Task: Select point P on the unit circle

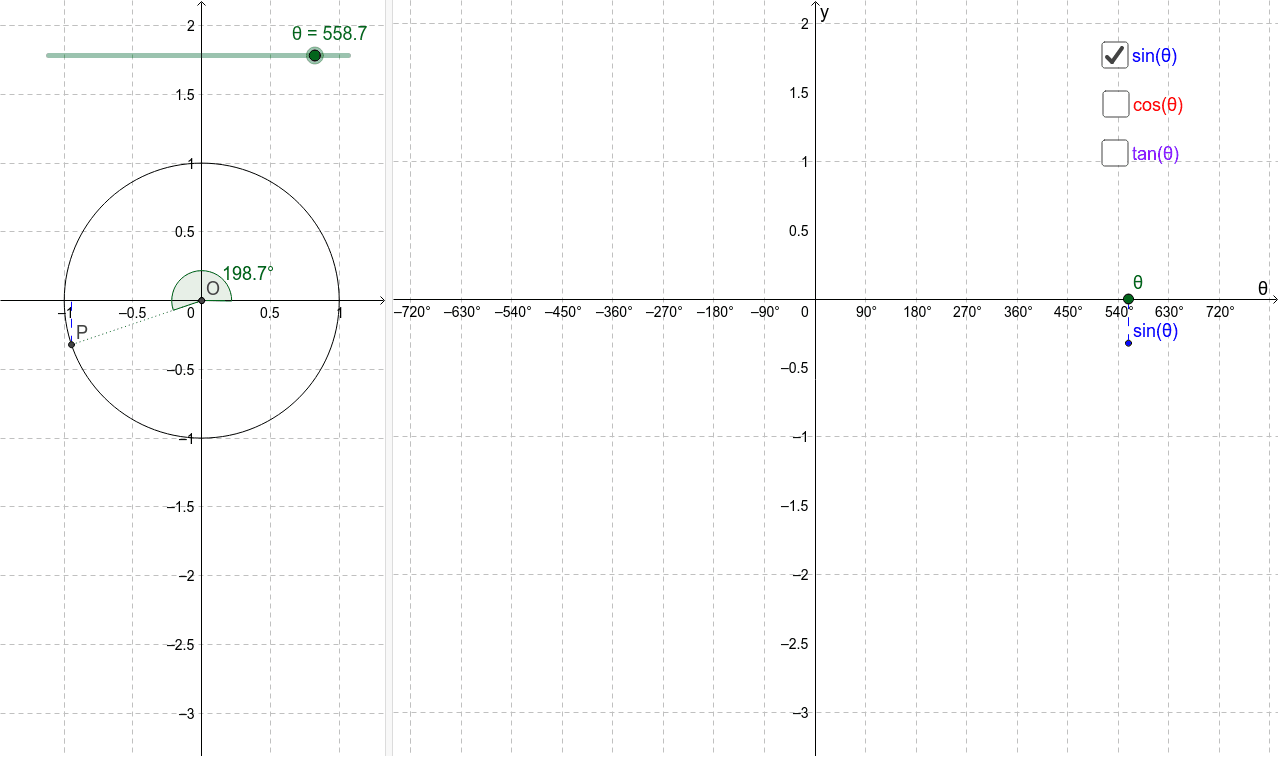Action: point(71,344)
